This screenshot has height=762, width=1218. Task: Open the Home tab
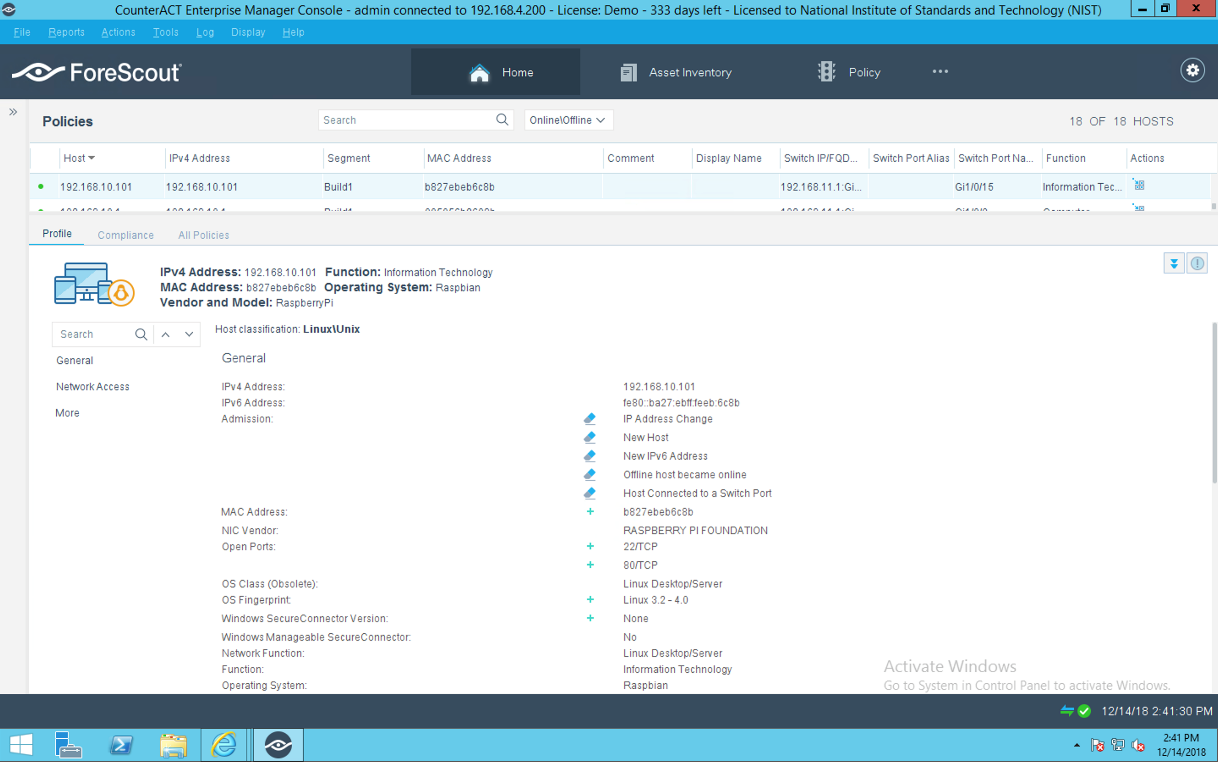pos(495,72)
